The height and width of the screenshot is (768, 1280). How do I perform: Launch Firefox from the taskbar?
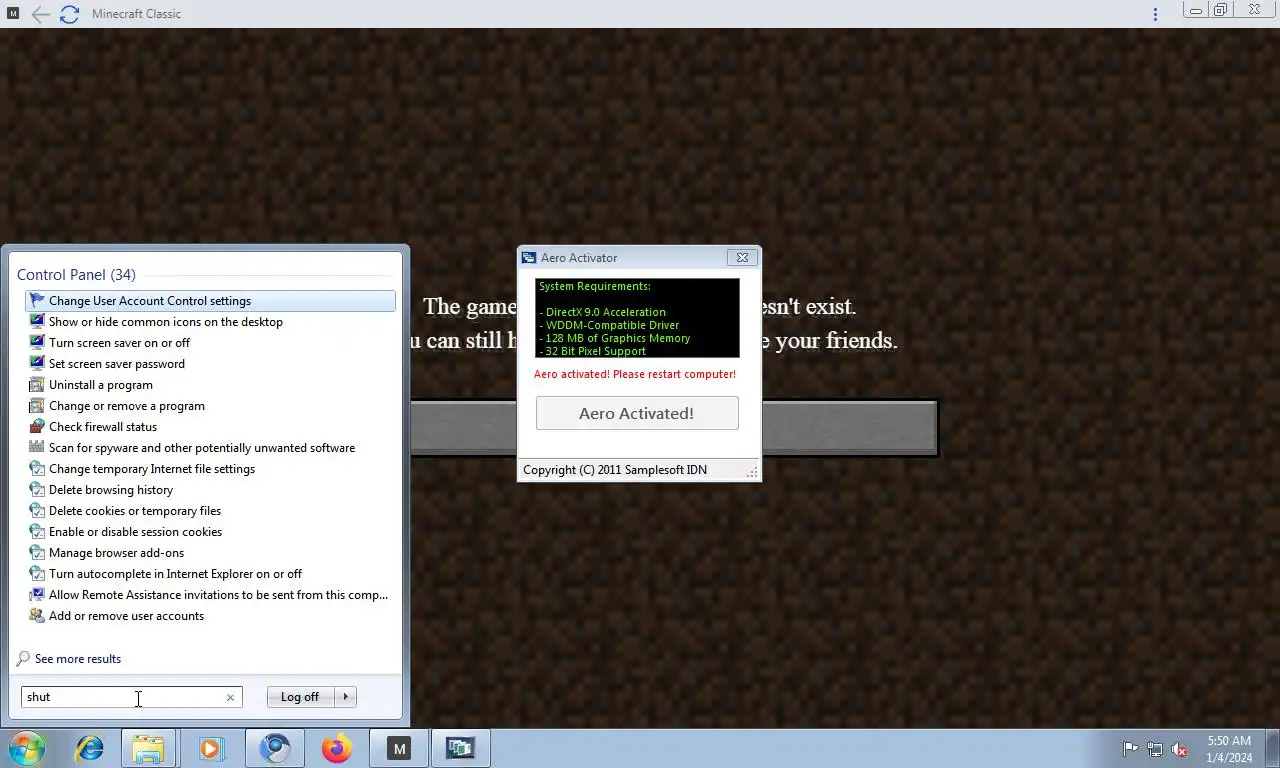[337, 748]
